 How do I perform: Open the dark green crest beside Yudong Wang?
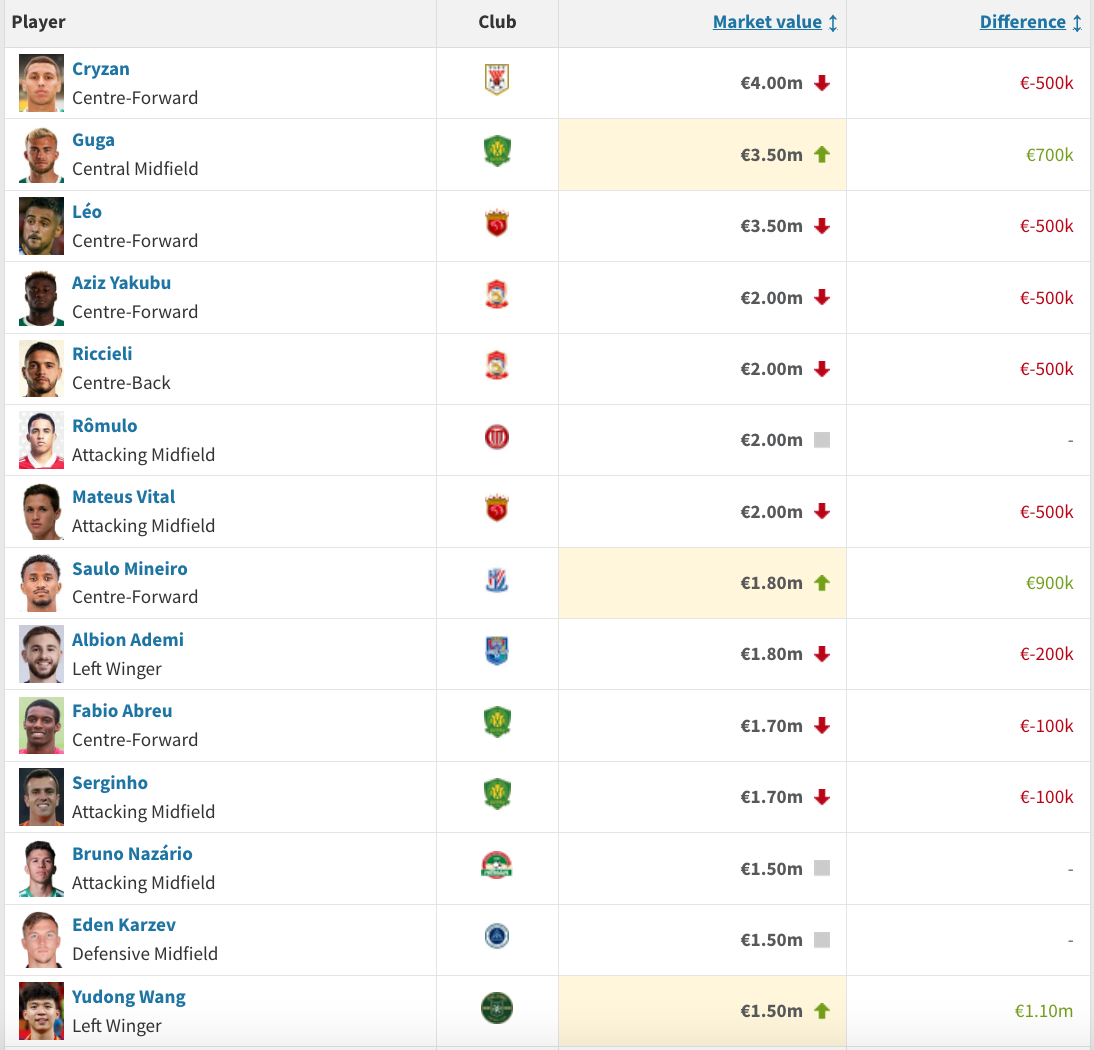click(497, 1008)
